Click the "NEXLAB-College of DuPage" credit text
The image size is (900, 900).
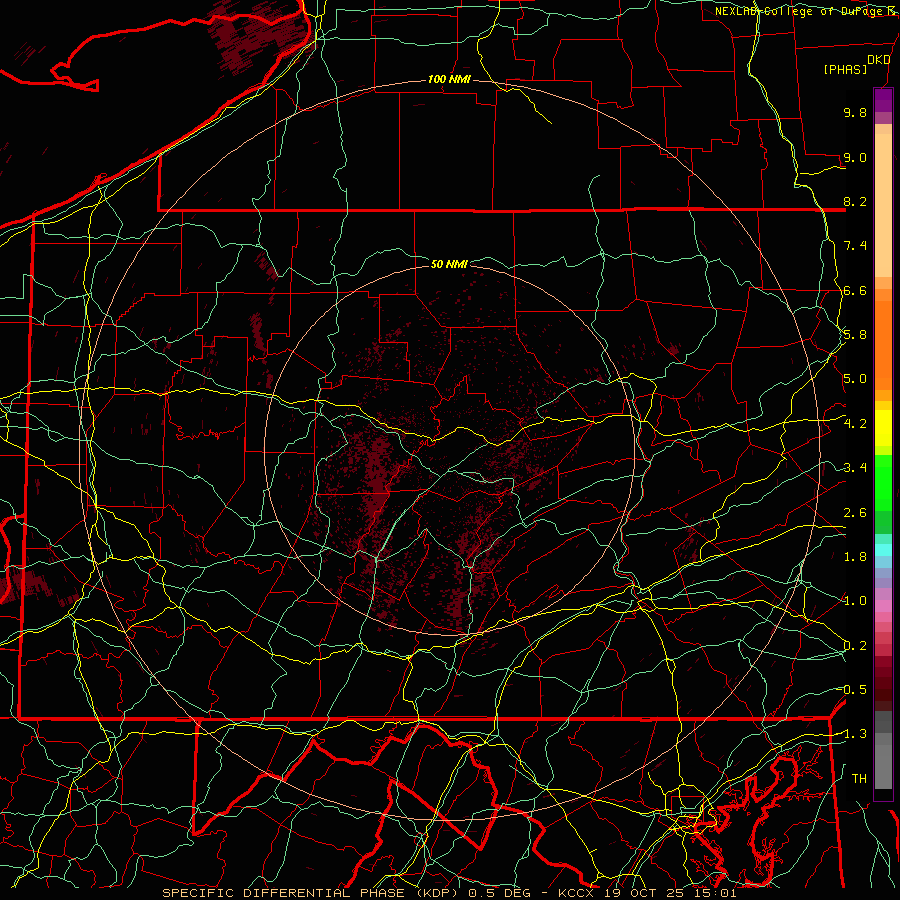pos(799,11)
